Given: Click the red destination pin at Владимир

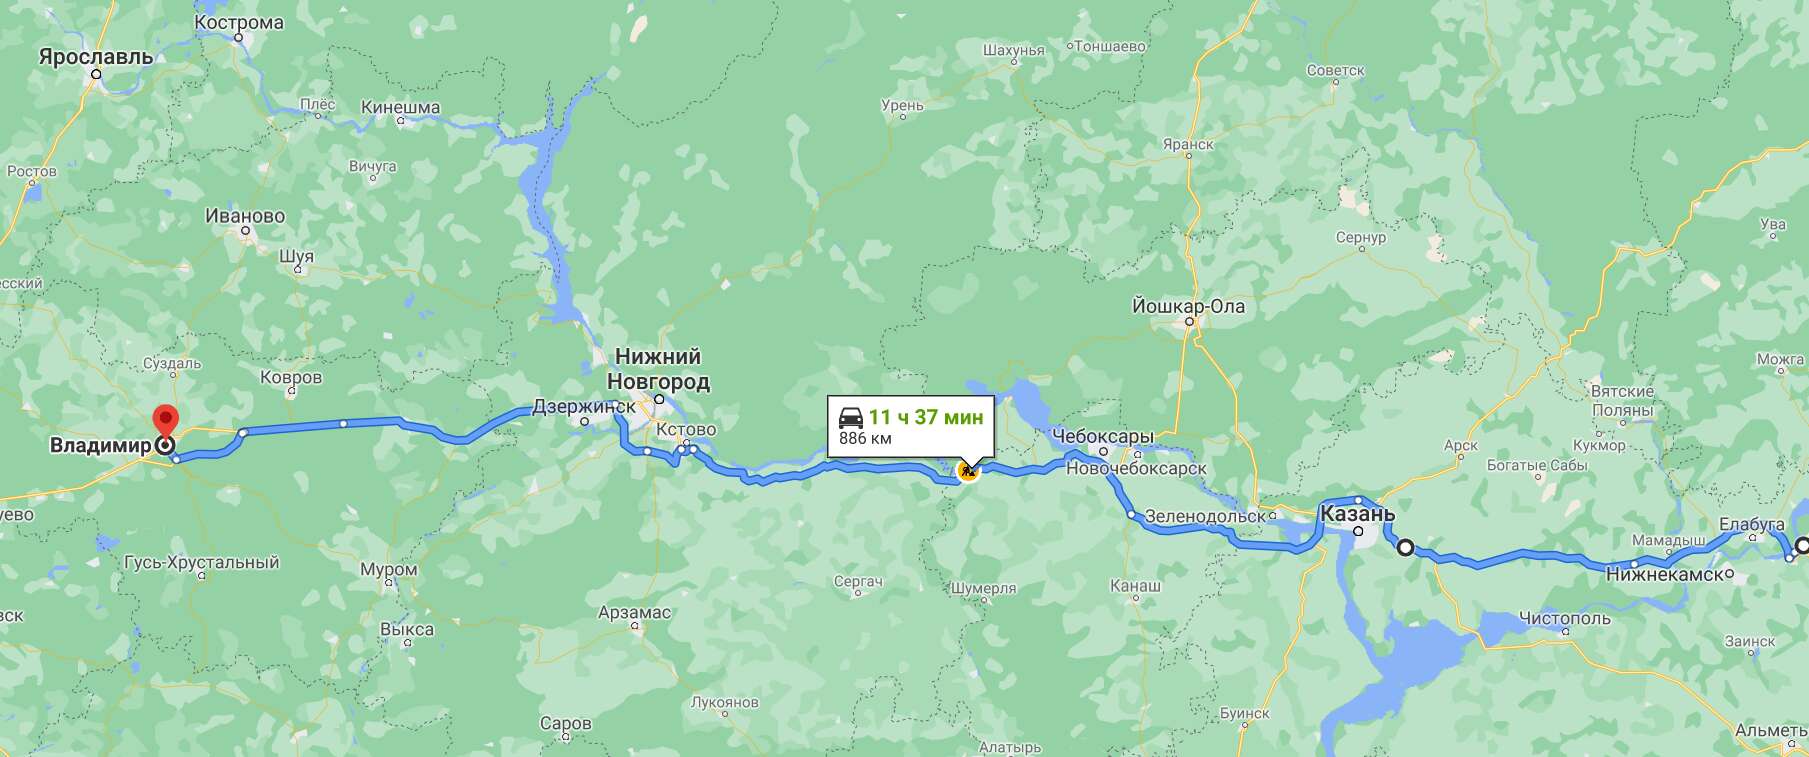Looking at the screenshot, I should coord(164,421).
